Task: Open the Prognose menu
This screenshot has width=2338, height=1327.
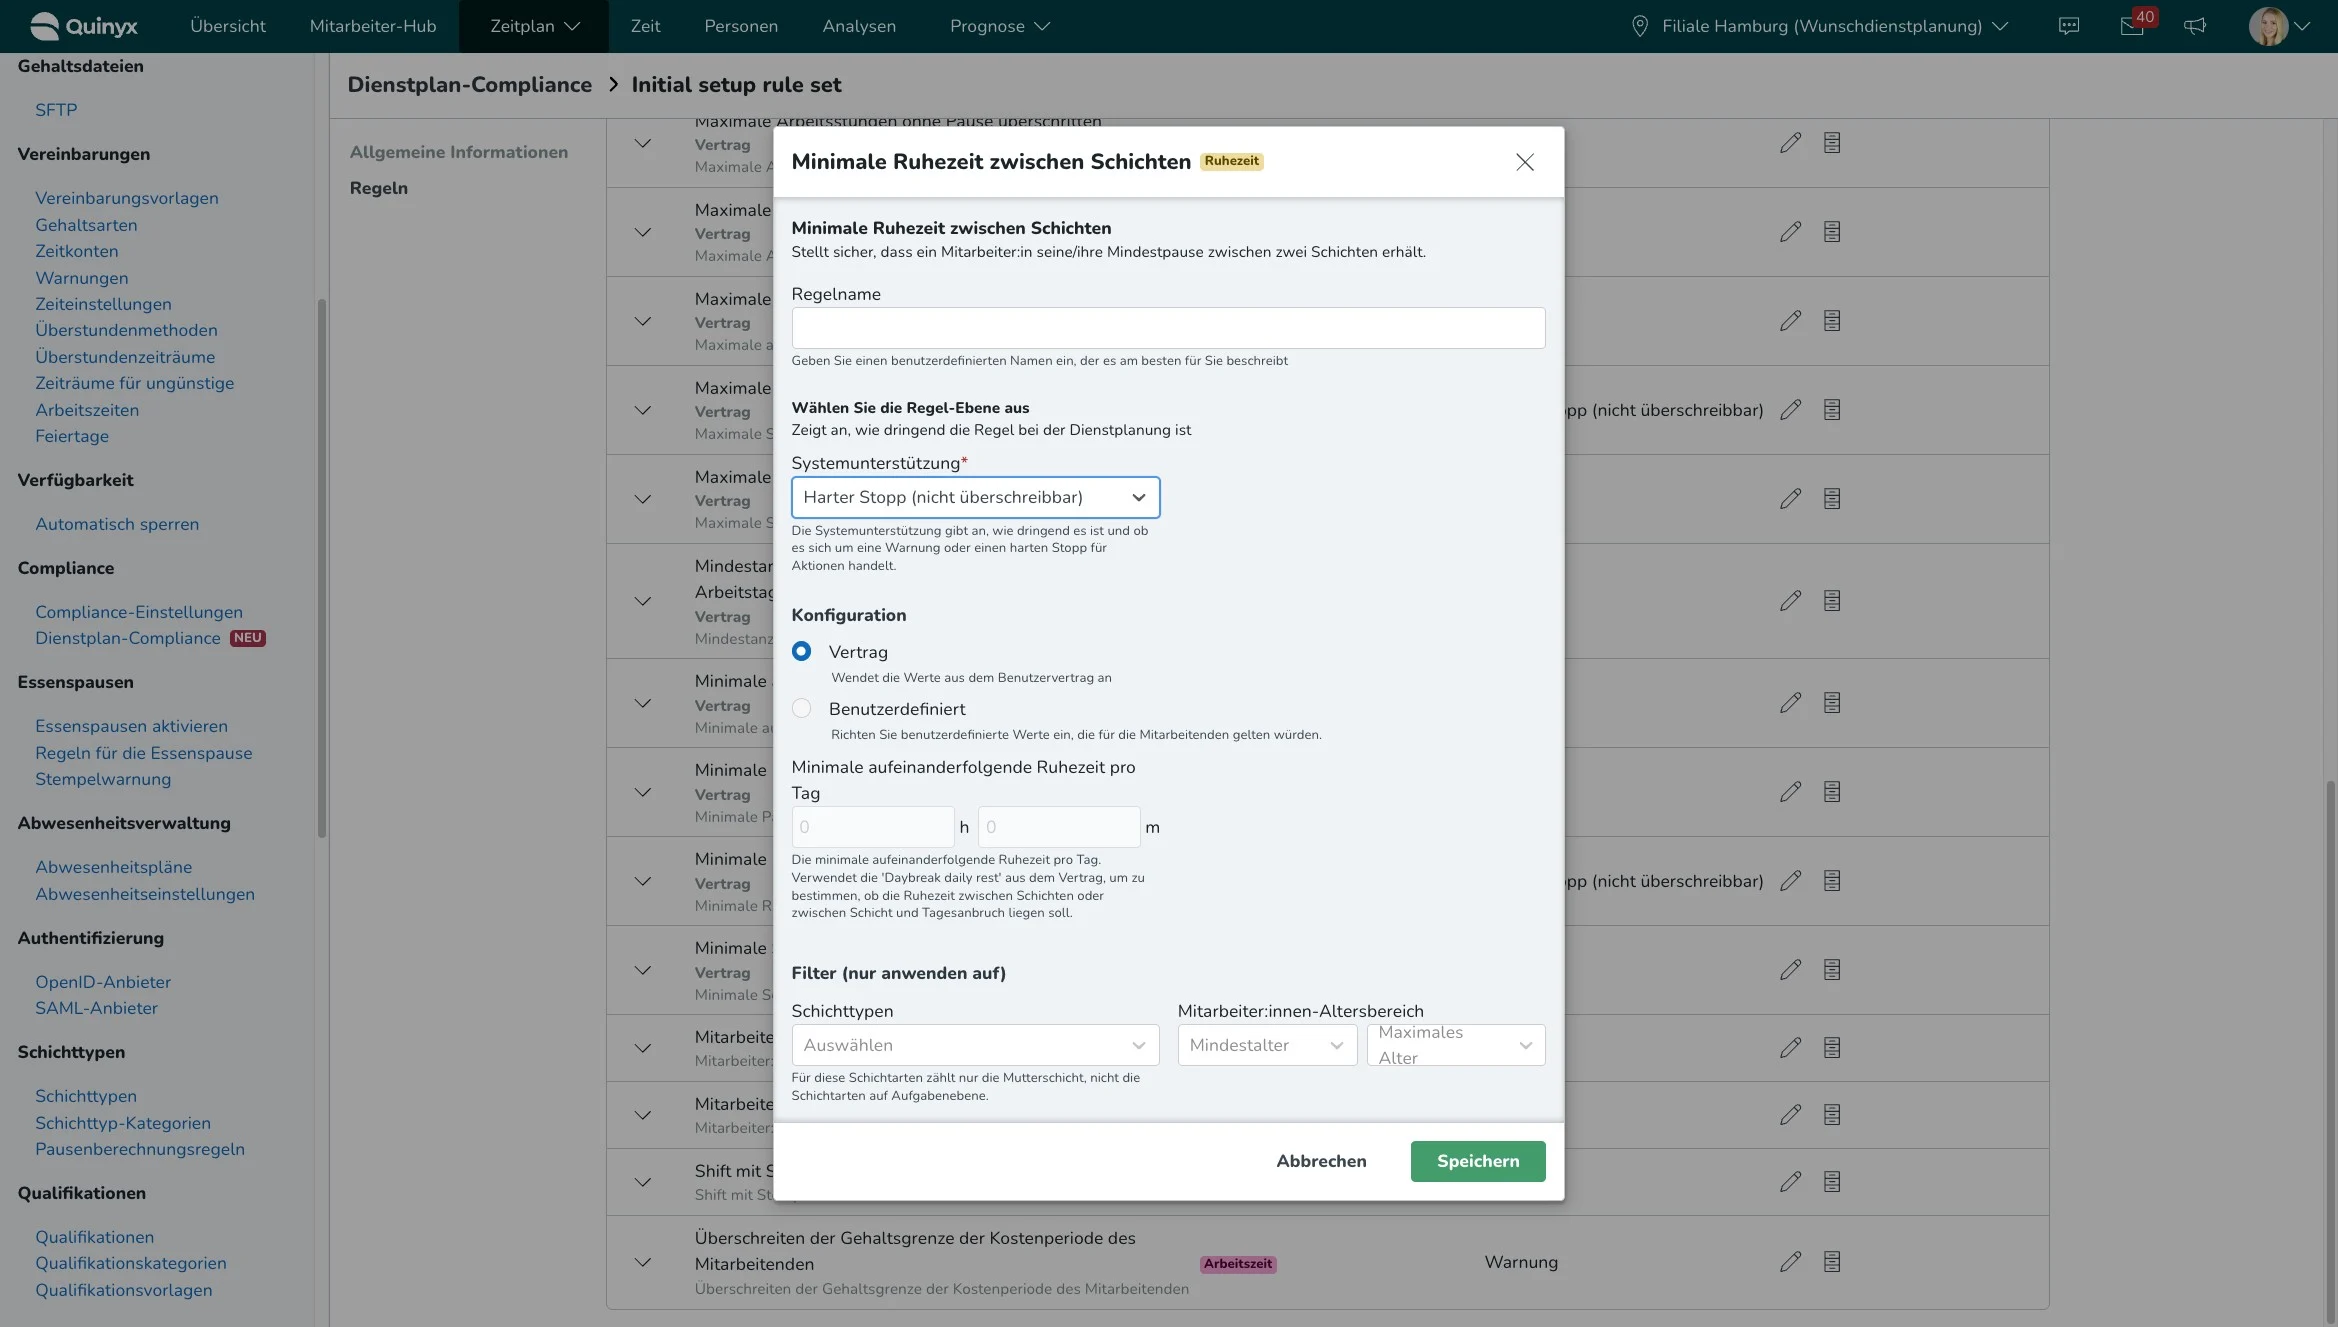Action: point(999,26)
